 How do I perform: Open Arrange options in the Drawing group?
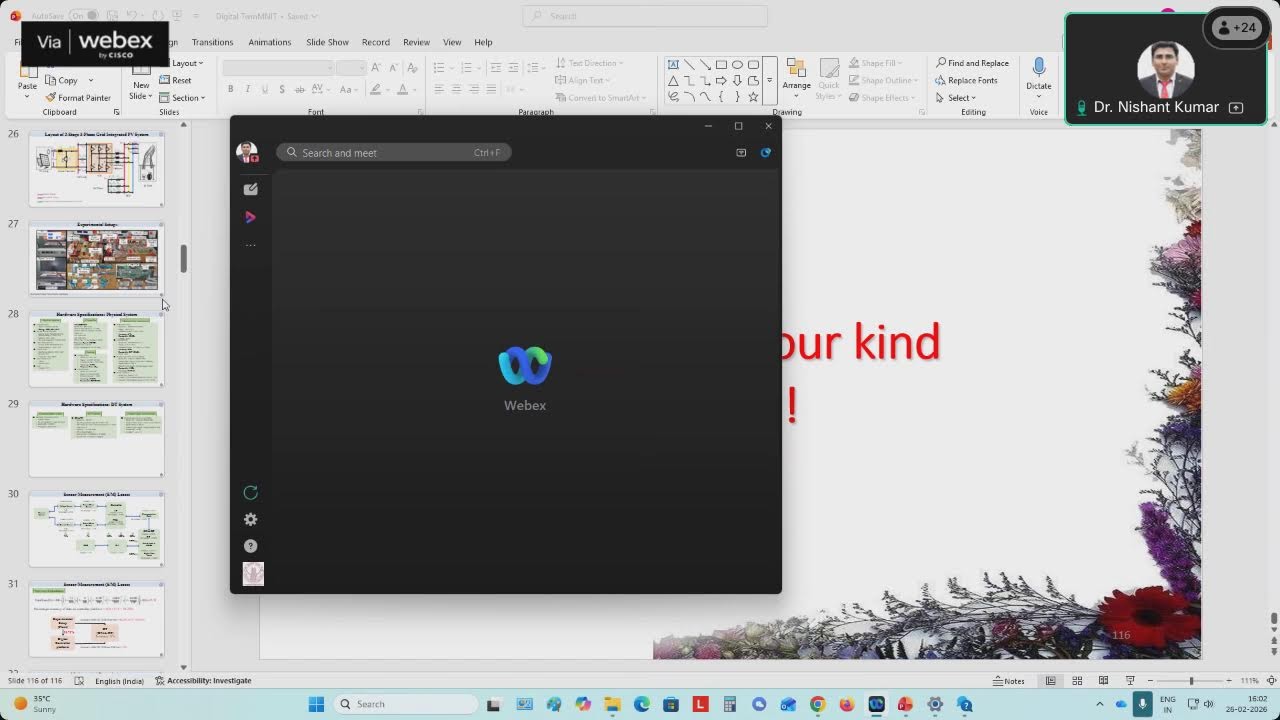pos(796,77)
